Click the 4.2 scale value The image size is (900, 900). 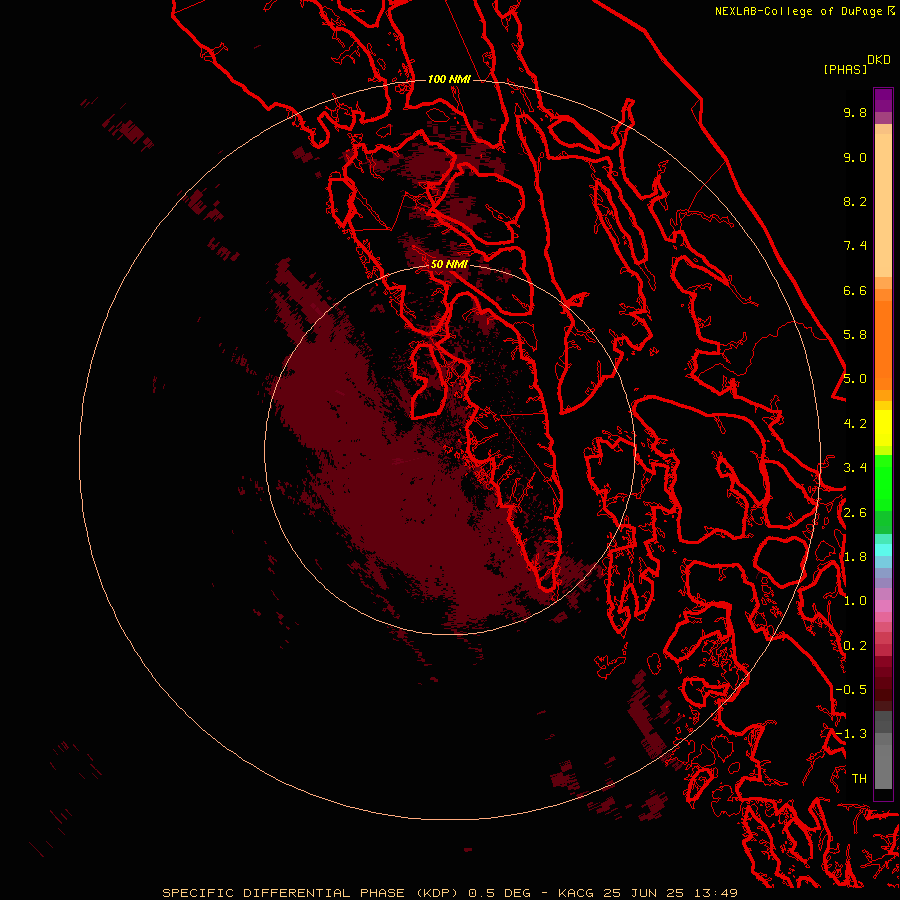(855, 424)
